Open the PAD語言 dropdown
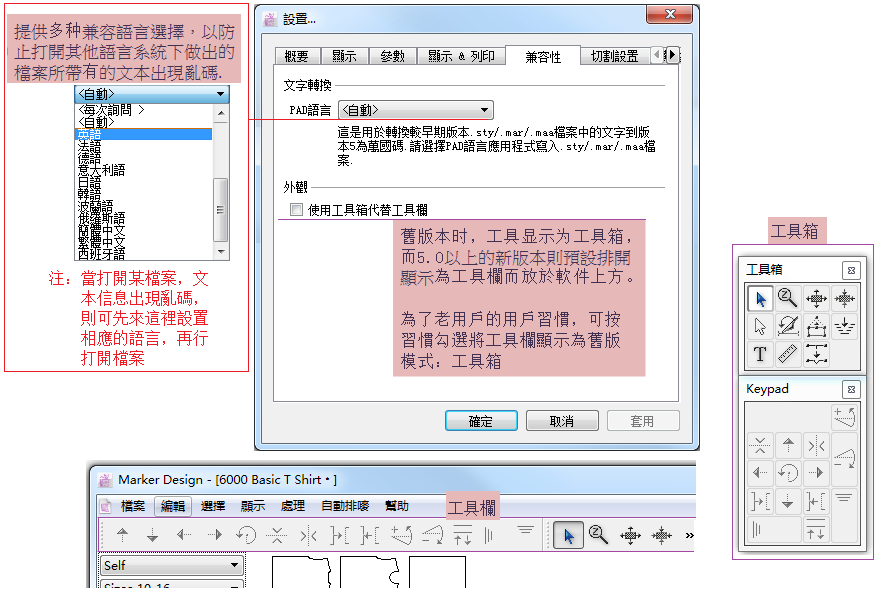Image resolution: width=880 pixels, height=596 pixels. 416,110
